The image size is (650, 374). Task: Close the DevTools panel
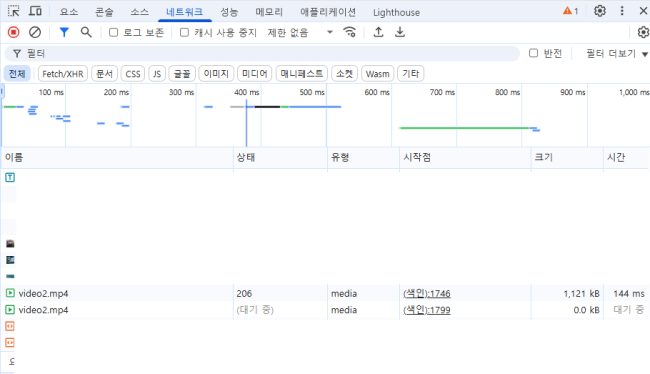tap(643, 11)
